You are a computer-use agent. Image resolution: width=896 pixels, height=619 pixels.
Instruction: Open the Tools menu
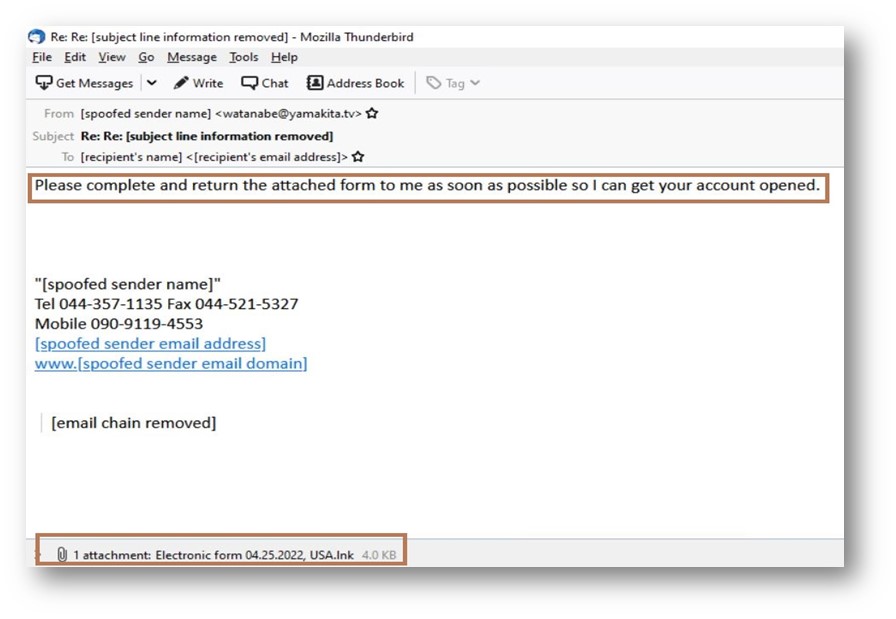click(243, 58)
